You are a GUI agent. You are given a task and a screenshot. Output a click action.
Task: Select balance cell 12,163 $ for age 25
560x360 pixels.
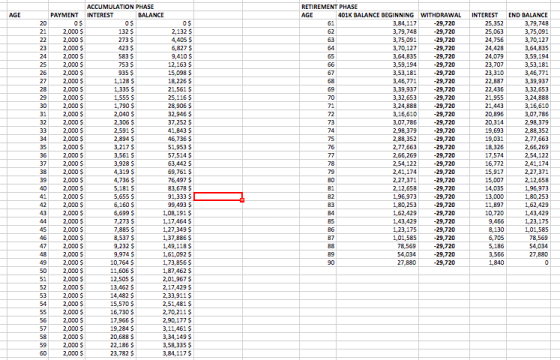point(164,65)
